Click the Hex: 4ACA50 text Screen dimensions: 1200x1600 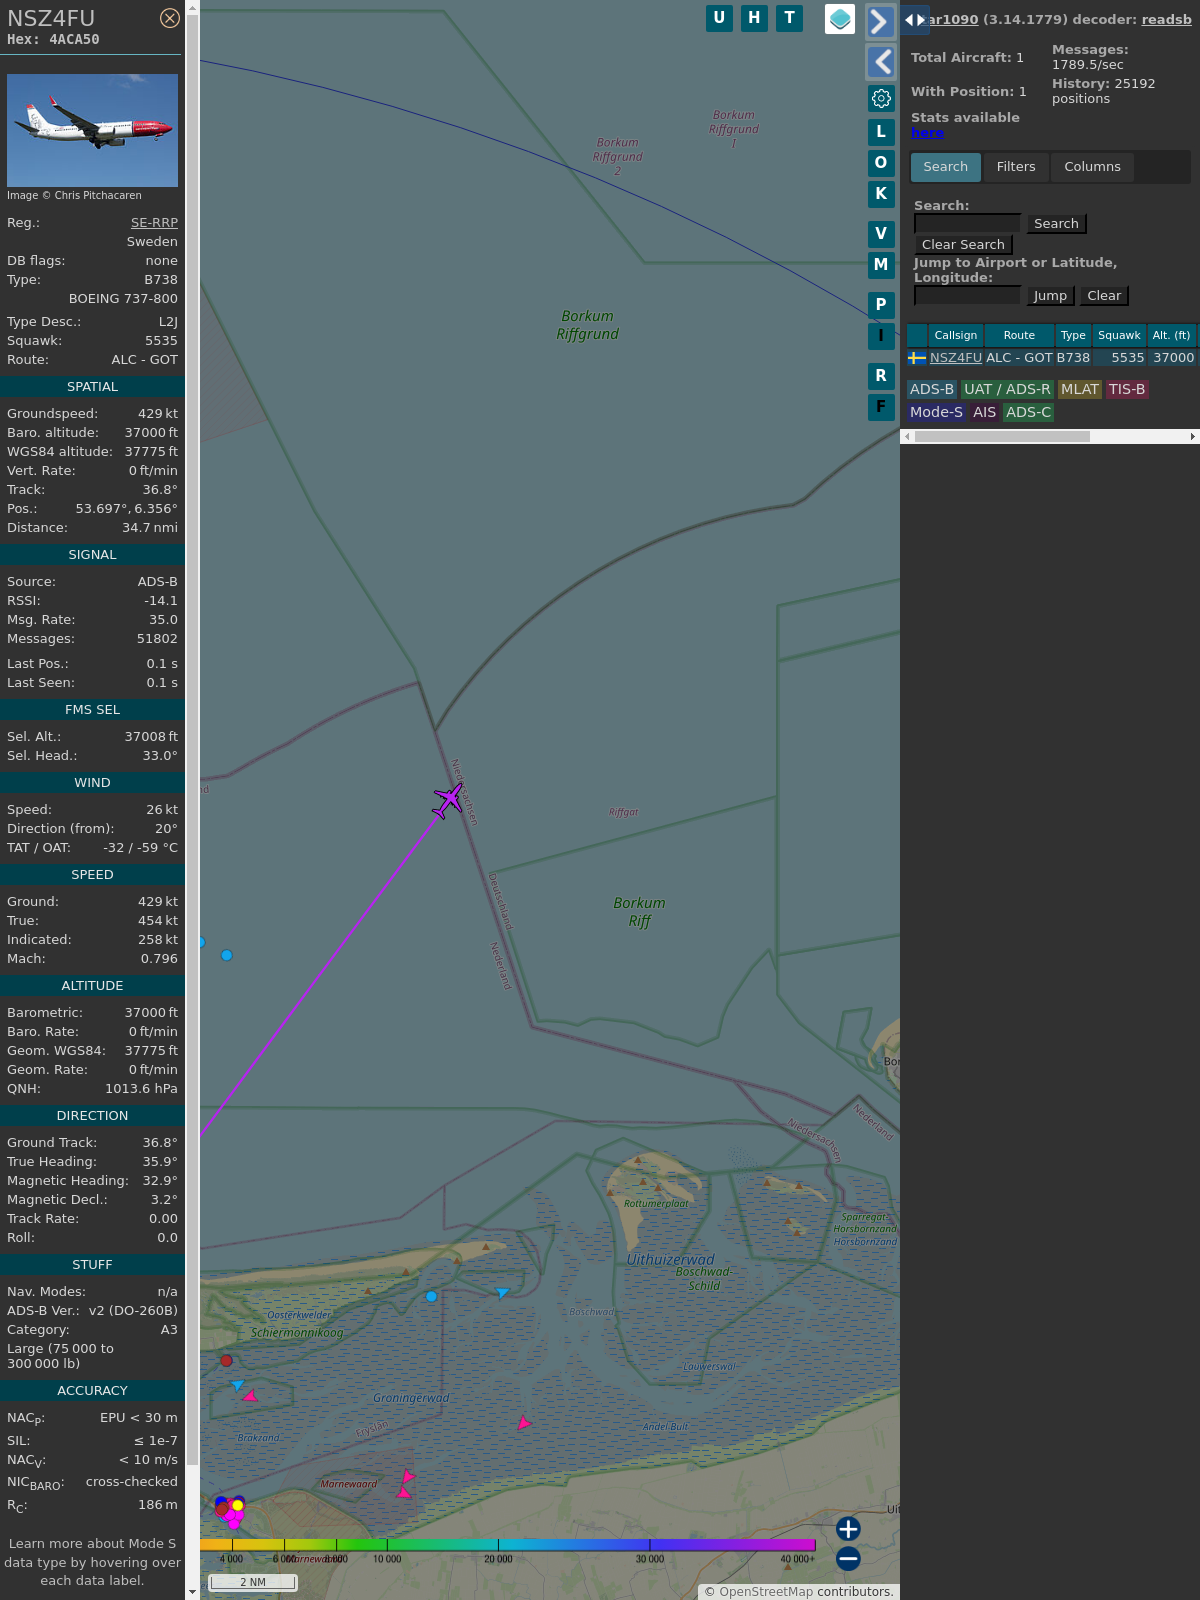coord(53,40)
